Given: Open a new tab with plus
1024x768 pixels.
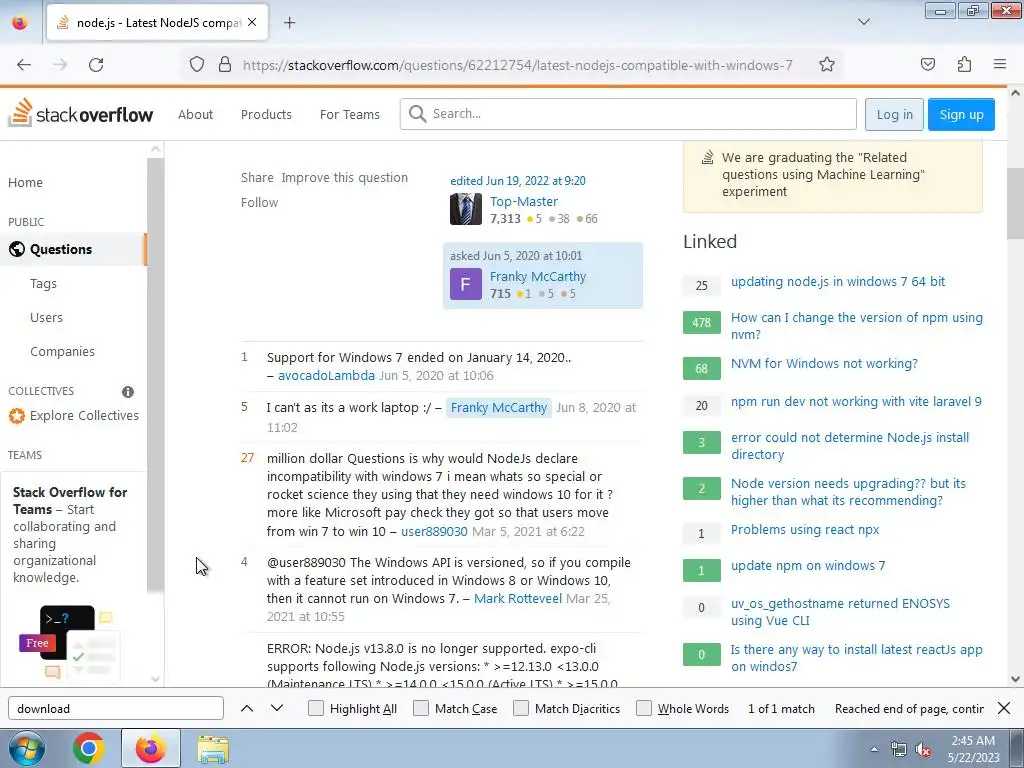Looking at the screenshot, I should click(289, 23).
